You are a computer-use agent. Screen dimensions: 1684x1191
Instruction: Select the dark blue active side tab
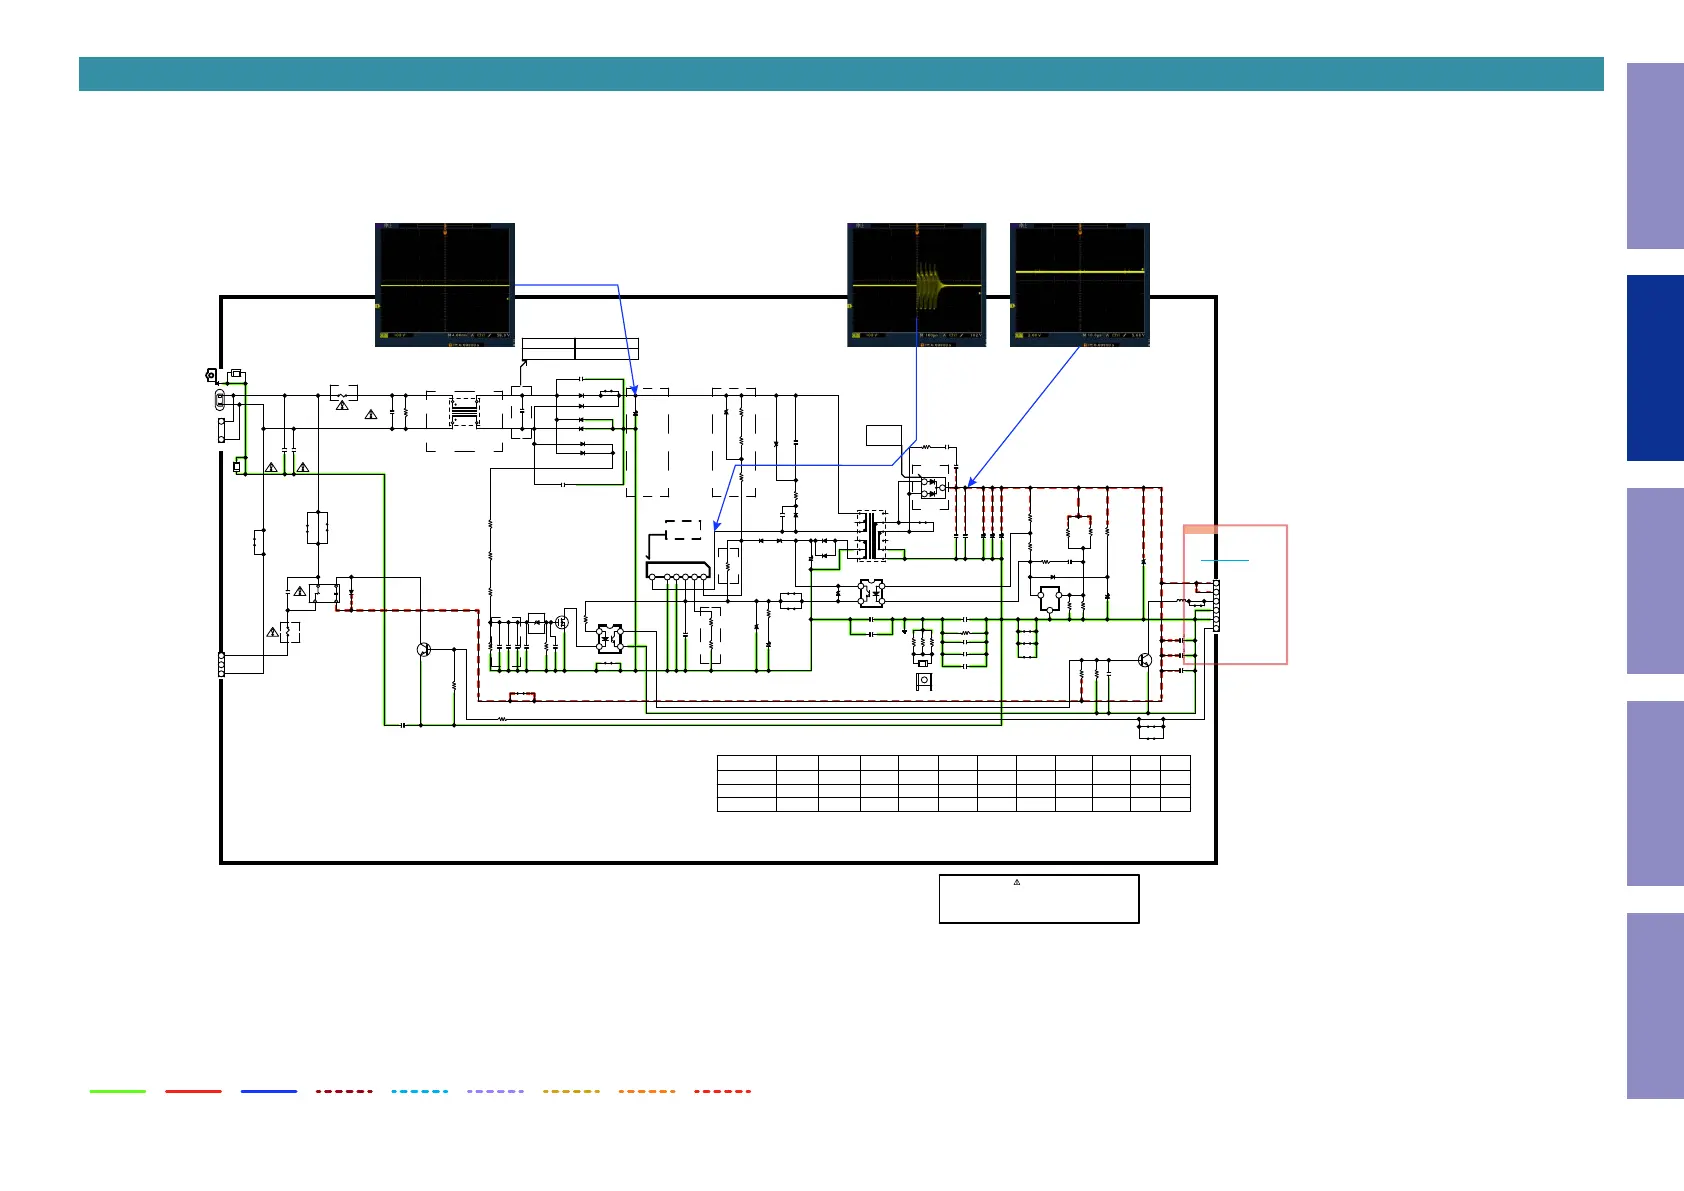[x=1655, y=368]
